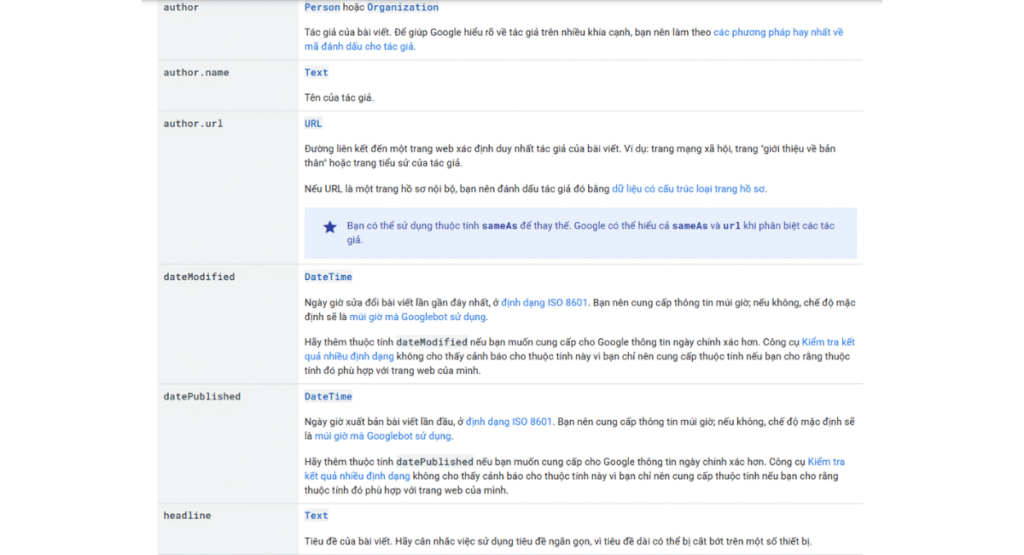The height and width of the screenshot is (555, 1024).
Task: Click the Text type link in the headline row
Action: [316, 516]
